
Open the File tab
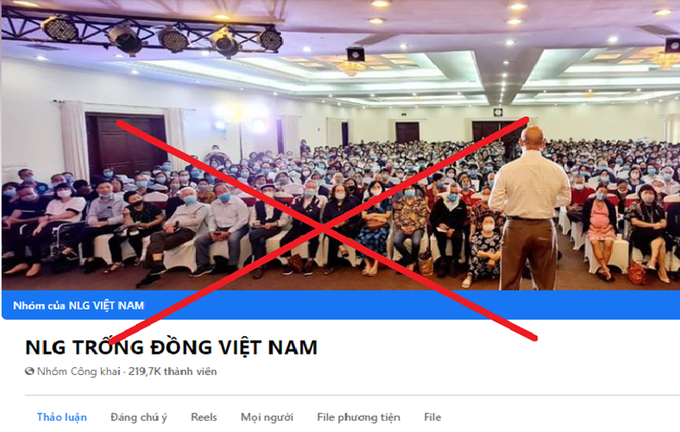(x=432, y=417)
